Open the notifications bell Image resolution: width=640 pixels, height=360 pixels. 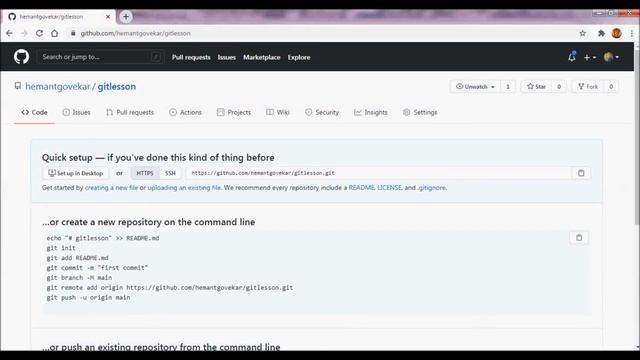(571, 57)
